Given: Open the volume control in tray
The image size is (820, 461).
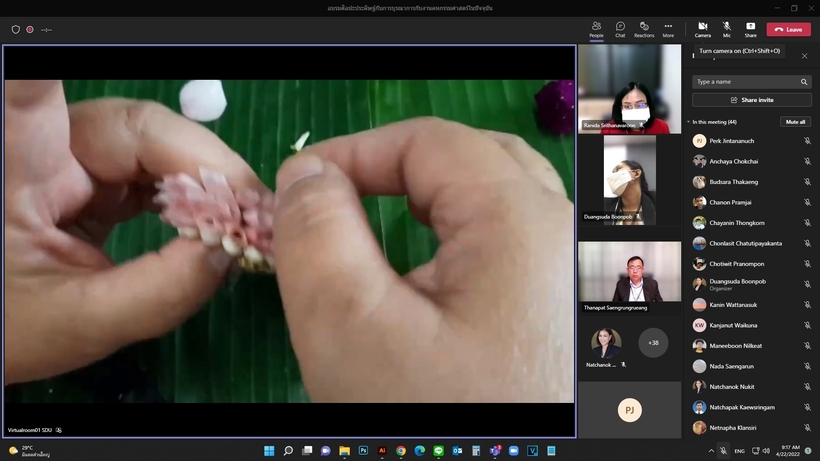Looking at the screenshot, I should 767,451.
